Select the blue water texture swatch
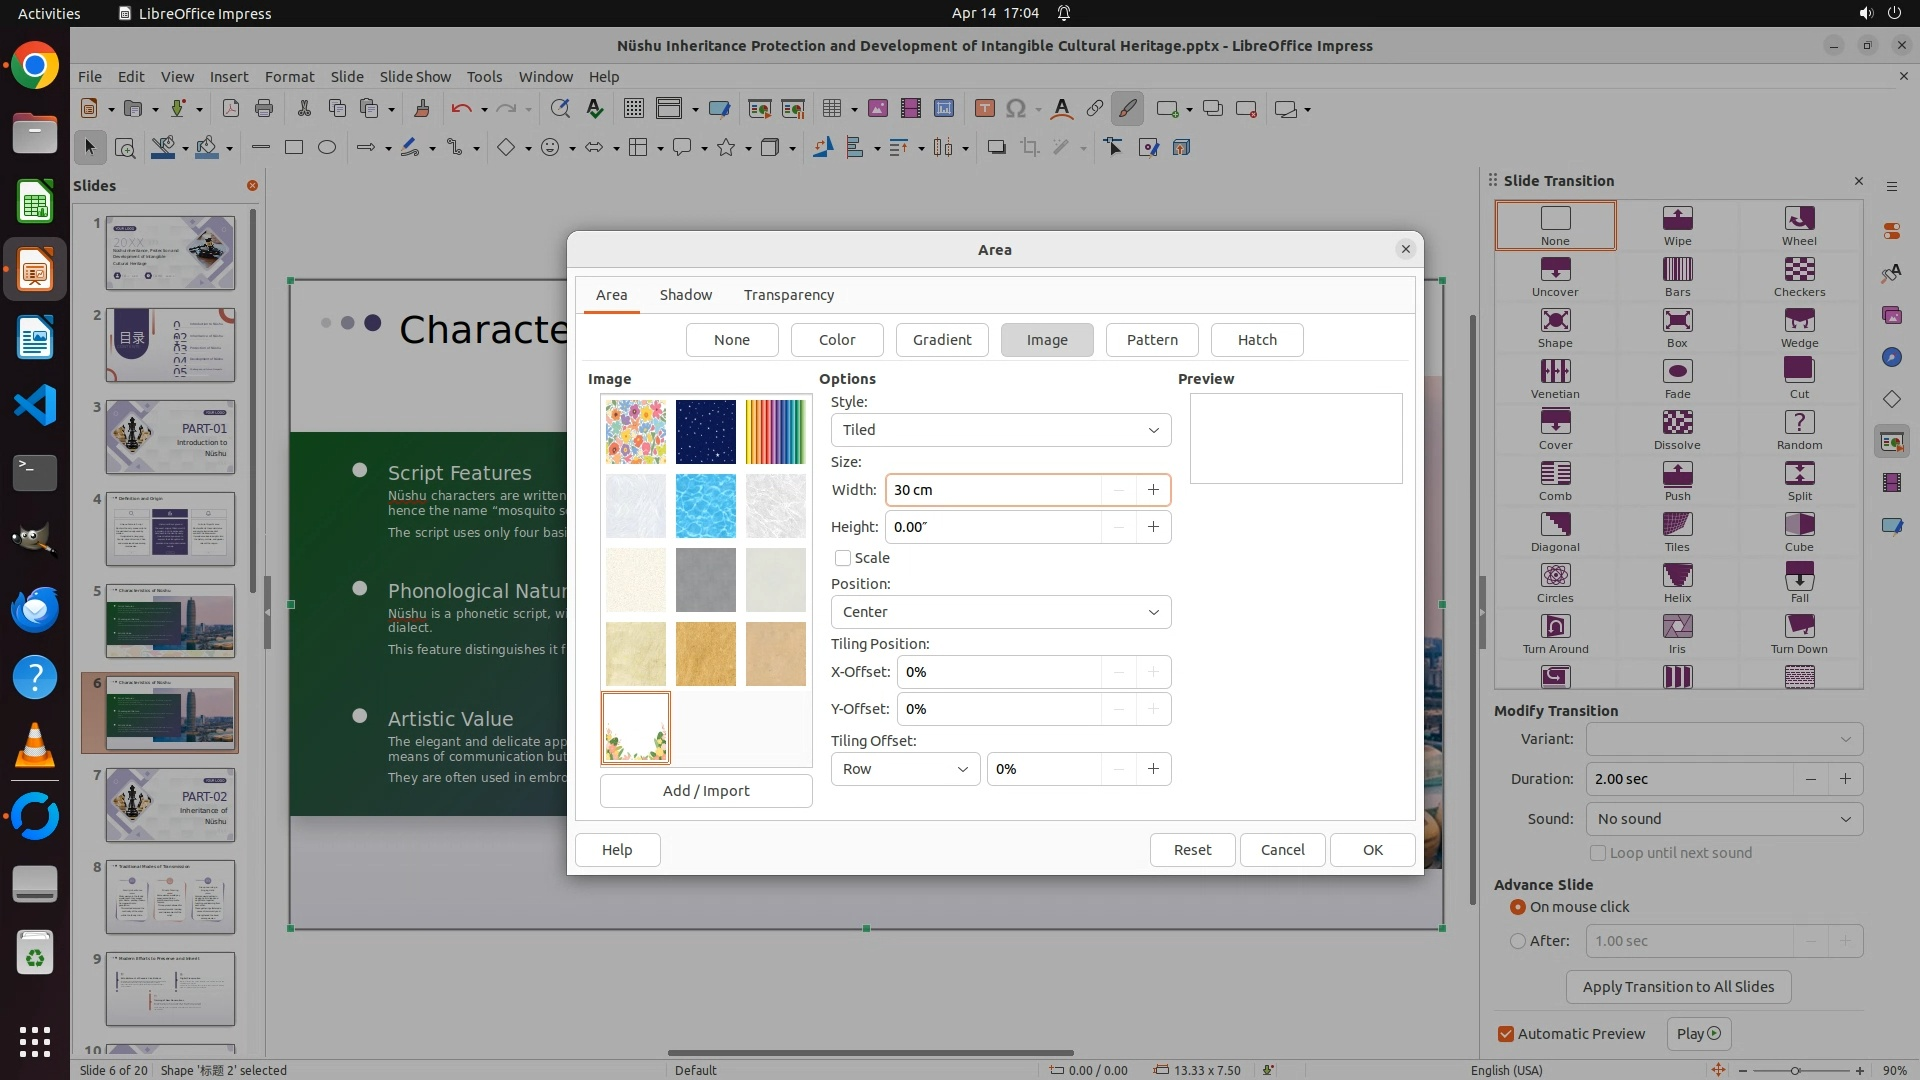Screen dimensions: 1920x1080 [x=705, y=506]
